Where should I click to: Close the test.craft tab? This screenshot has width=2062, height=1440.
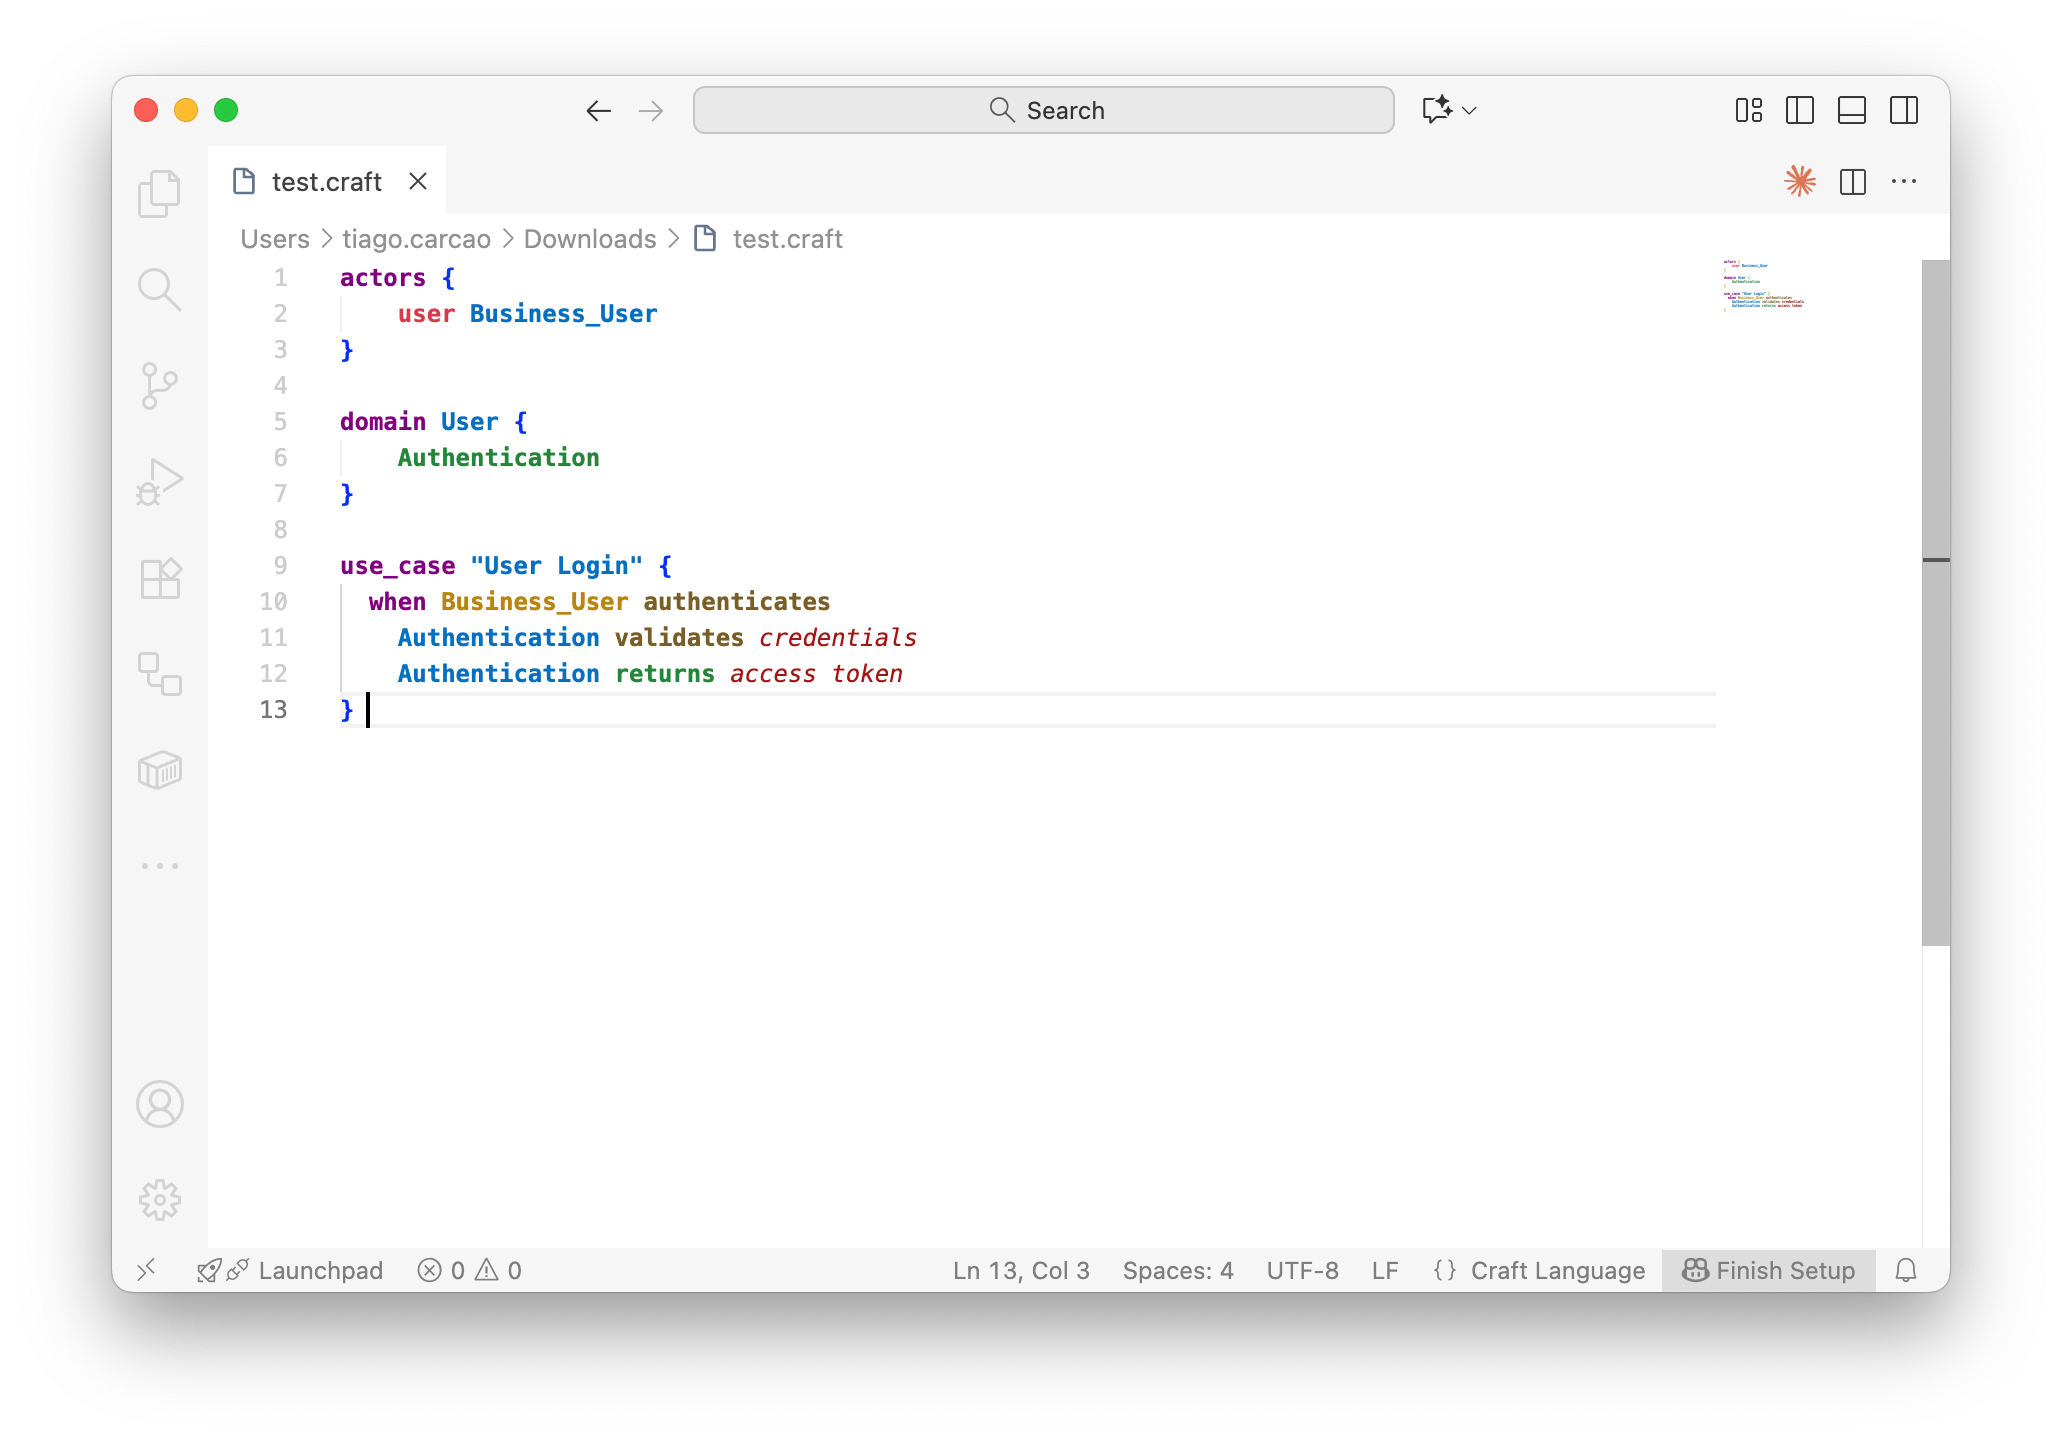(x=418, y=181)
